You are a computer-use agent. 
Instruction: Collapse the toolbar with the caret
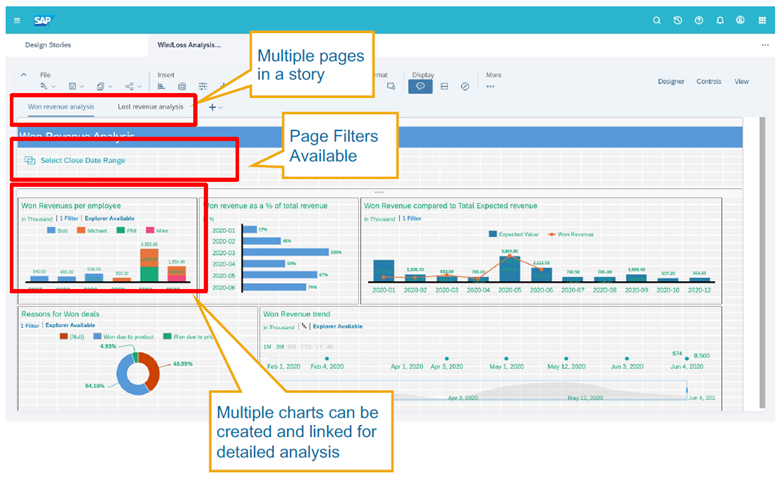[x=23, y=75]
